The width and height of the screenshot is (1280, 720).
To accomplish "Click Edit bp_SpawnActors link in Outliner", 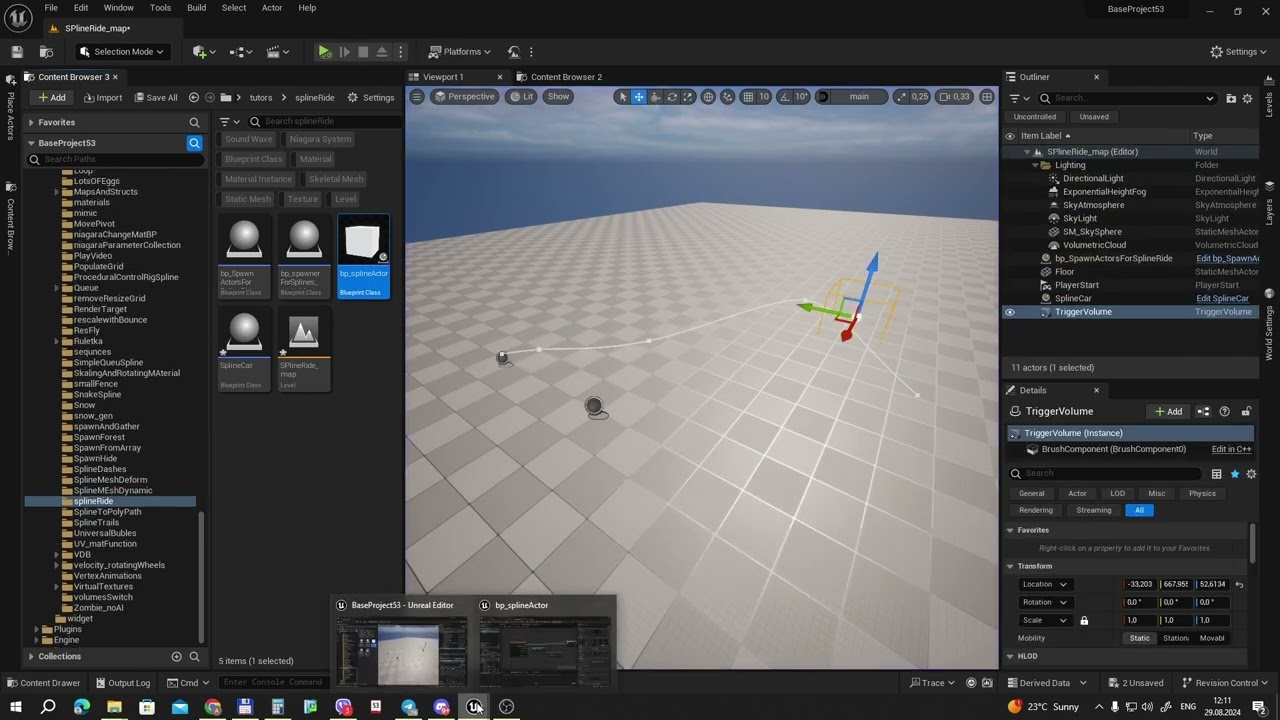I will click(1228, 258).
